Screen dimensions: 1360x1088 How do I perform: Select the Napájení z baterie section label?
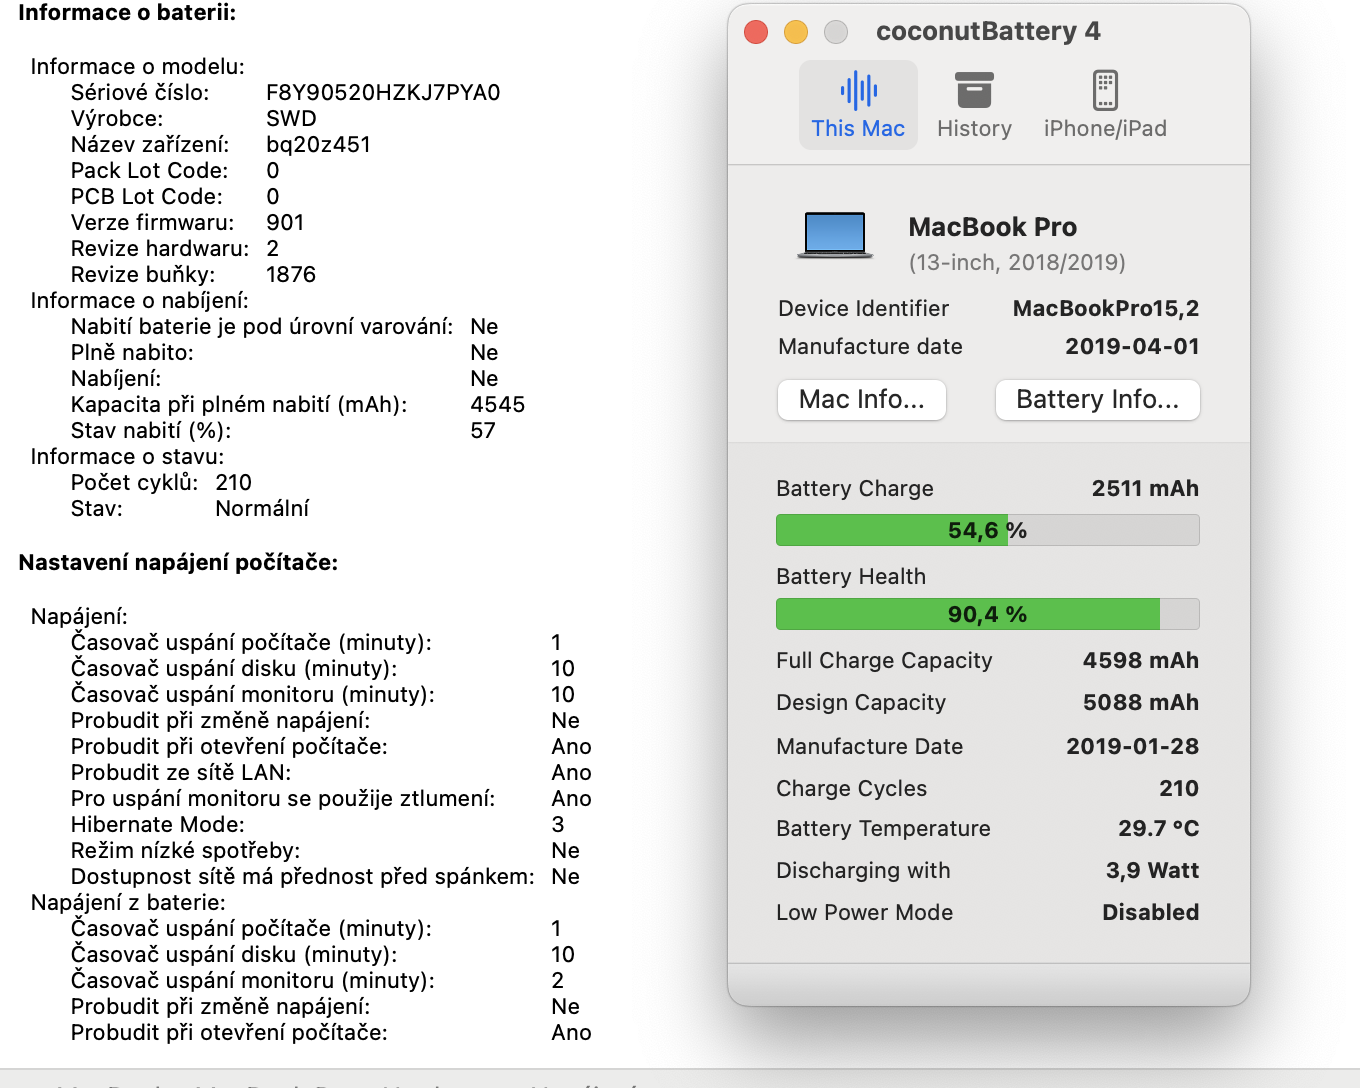(x=129, y=902)
